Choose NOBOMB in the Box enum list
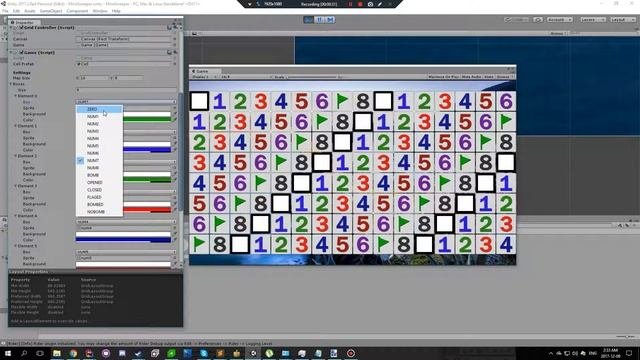 coord(99,212)
